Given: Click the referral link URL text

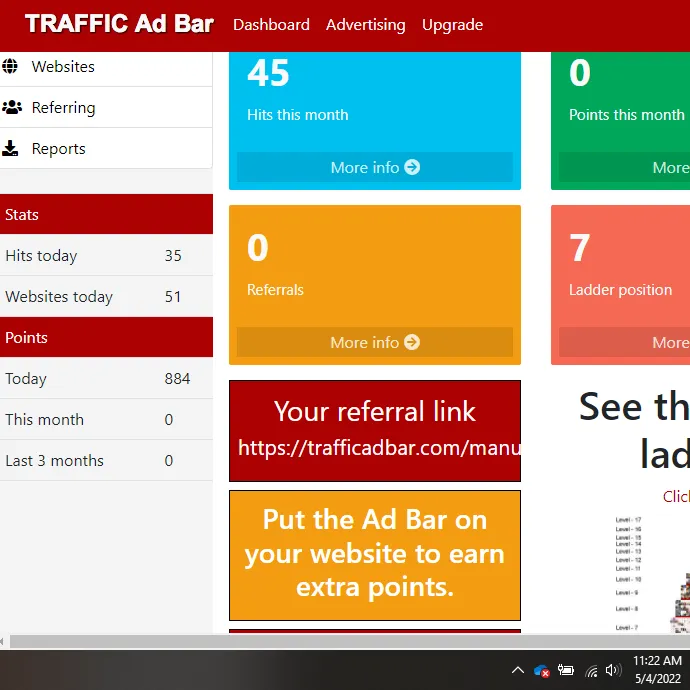Looking at the screenshot, I should [x=379, y=448].
